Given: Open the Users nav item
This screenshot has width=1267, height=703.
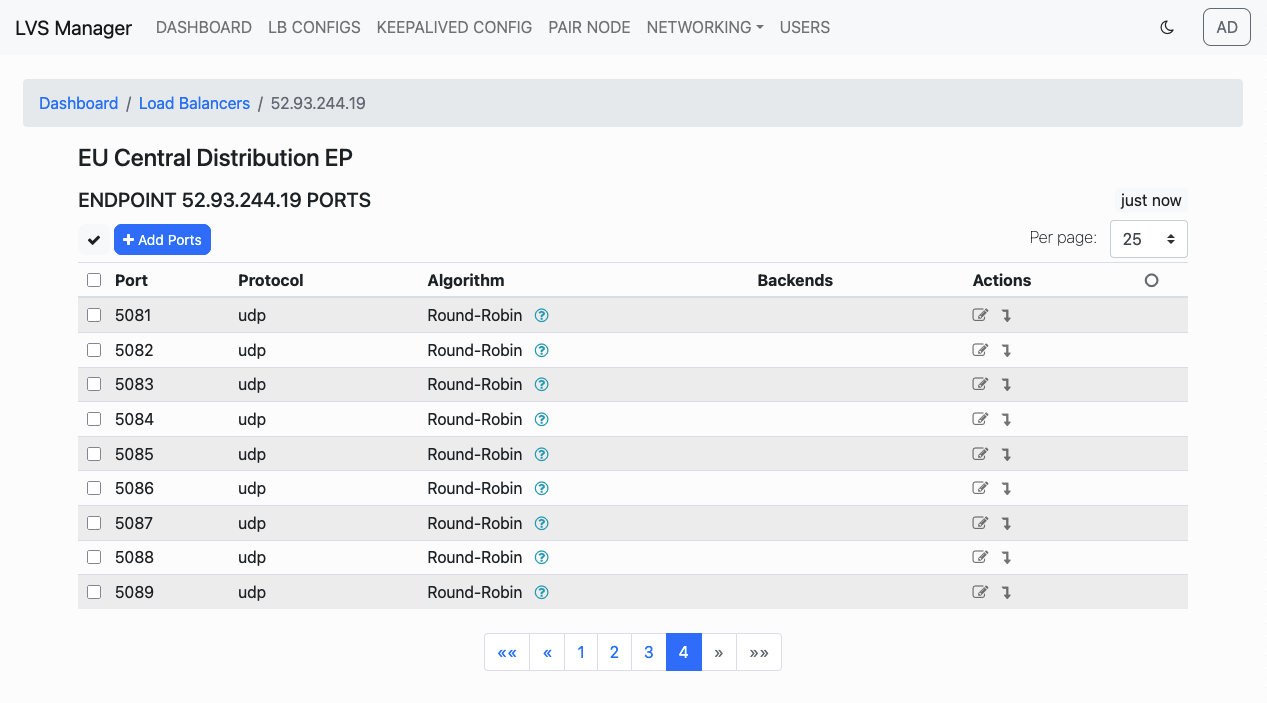Looking at the screenshot, I should [805, 28].
